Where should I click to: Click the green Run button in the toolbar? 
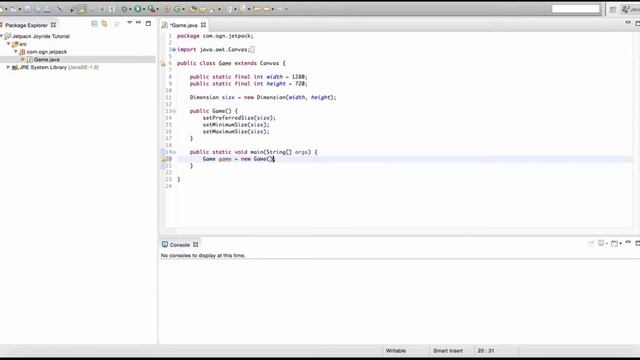pos(138,9)
